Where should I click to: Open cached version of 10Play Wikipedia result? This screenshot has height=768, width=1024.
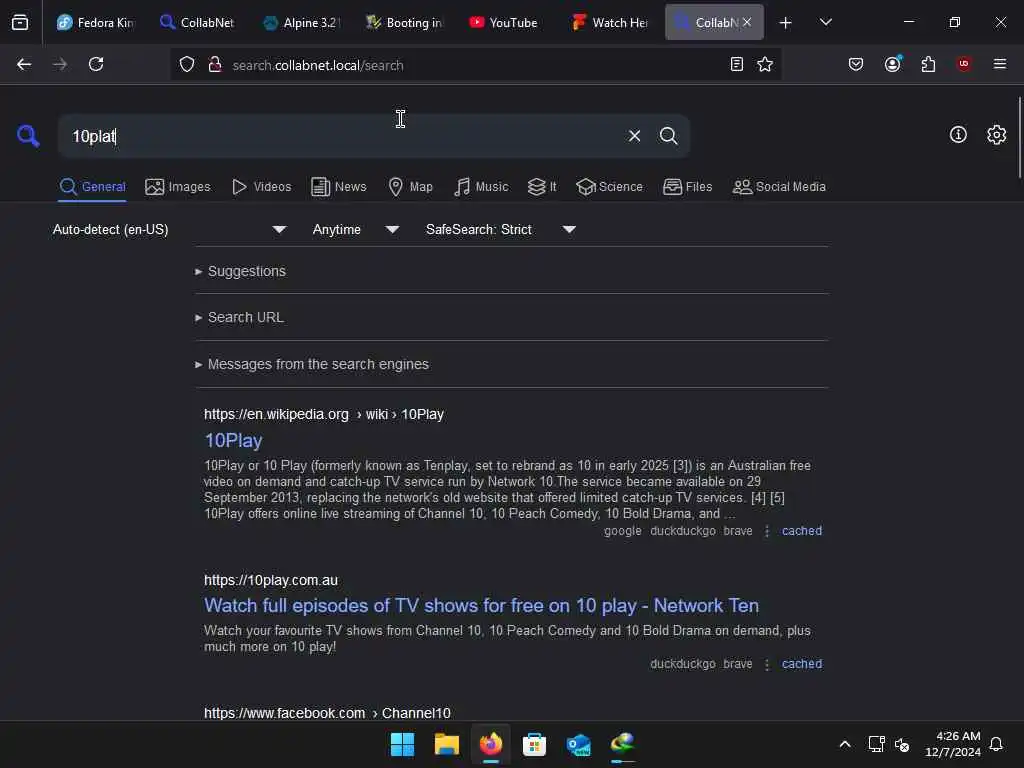pos(802,531)
